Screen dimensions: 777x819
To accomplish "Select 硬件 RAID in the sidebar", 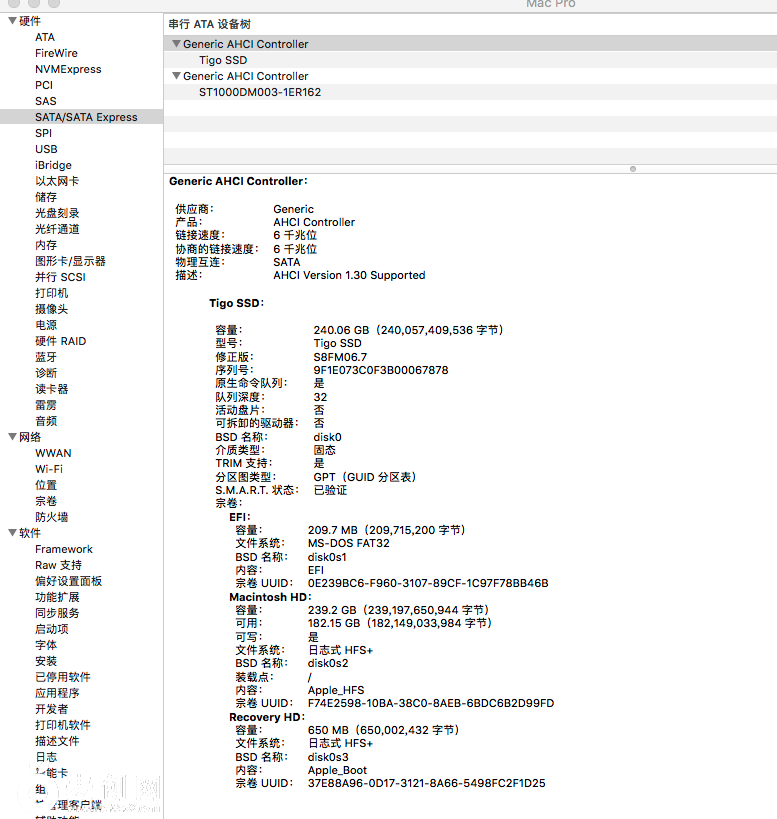I will 60,341.
